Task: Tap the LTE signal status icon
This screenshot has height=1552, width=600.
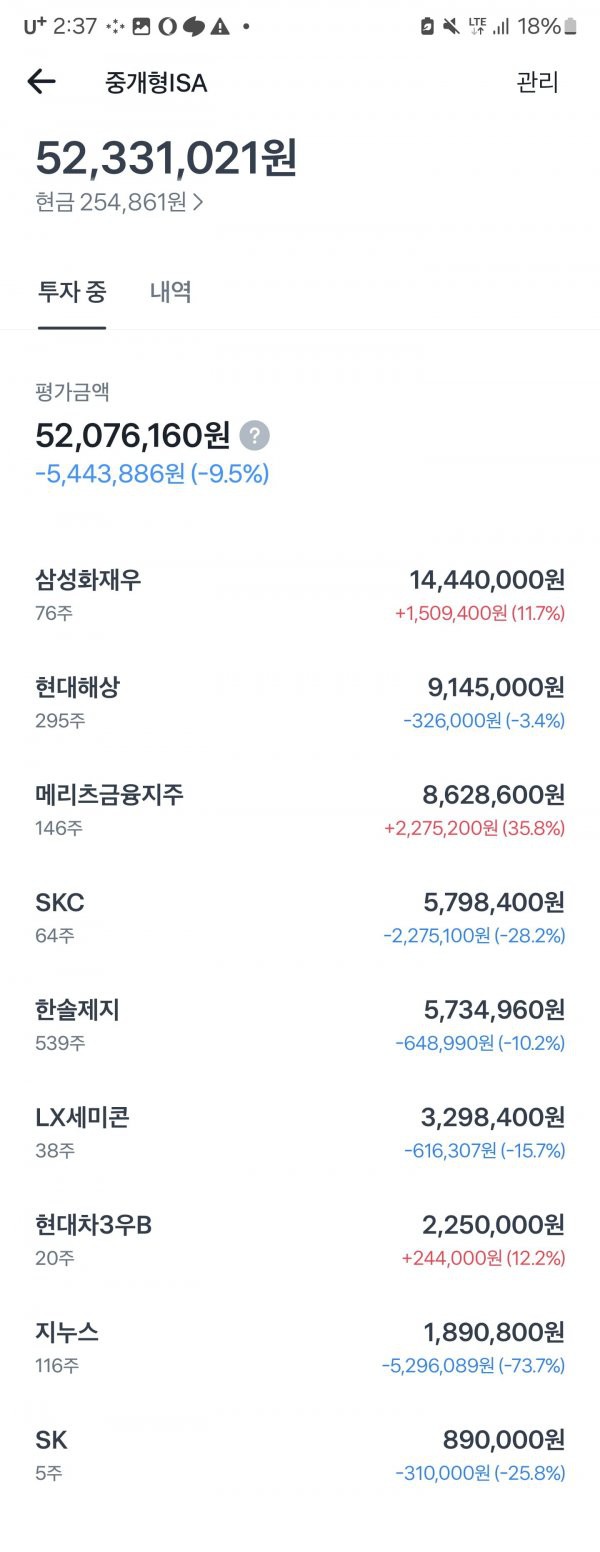Action: click(x=477, y=27)
